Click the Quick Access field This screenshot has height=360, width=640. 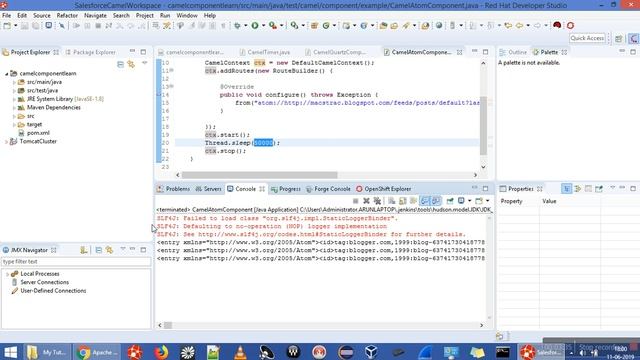[x=587, y=38]
